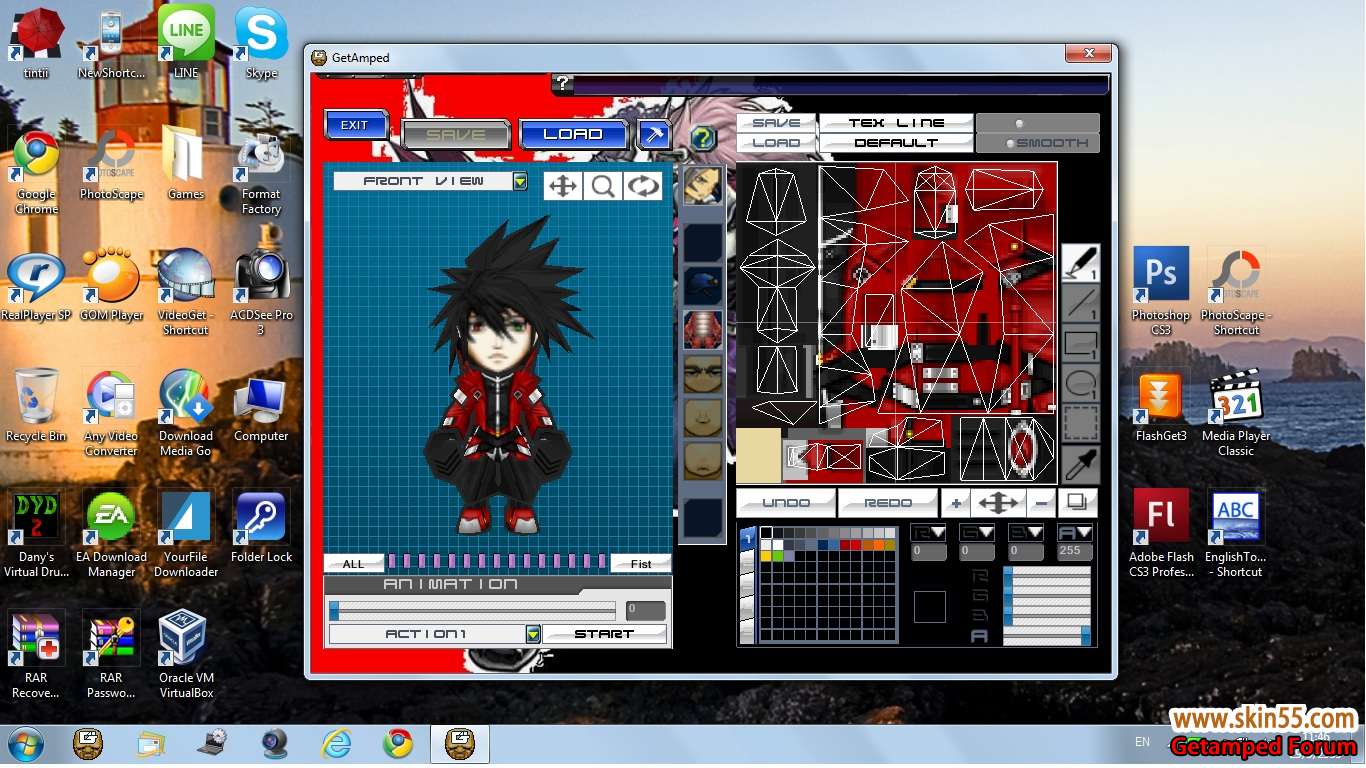Image resolution: width=1366 pixels, height=768 pixels.
Task: Click the UNDO button
Action: [x=786, y=503]
